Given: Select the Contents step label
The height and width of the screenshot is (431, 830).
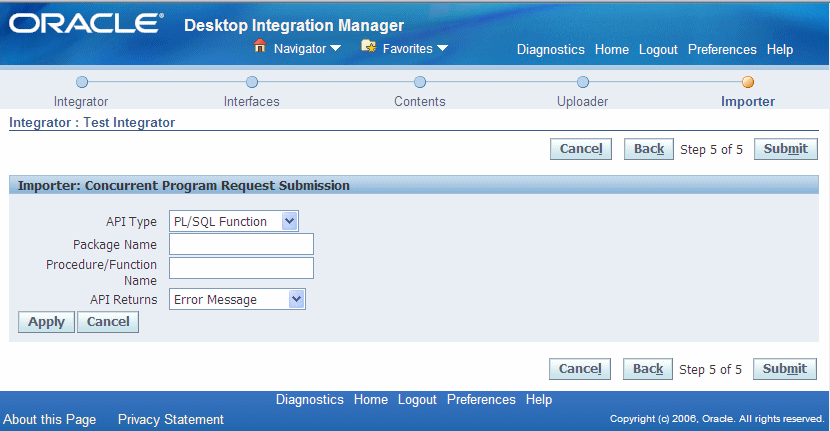Looking at the screenshot, I should 420,101.
